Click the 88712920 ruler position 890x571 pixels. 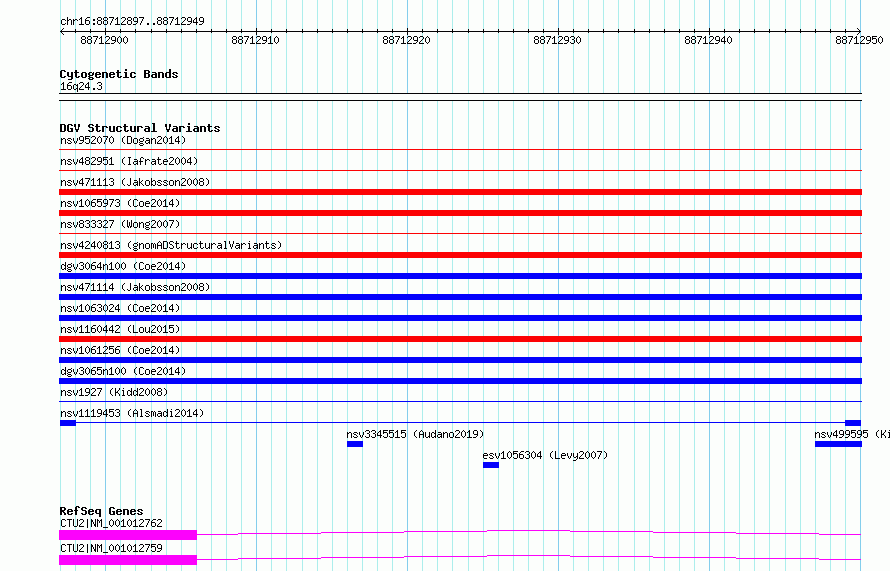point(406,40)
